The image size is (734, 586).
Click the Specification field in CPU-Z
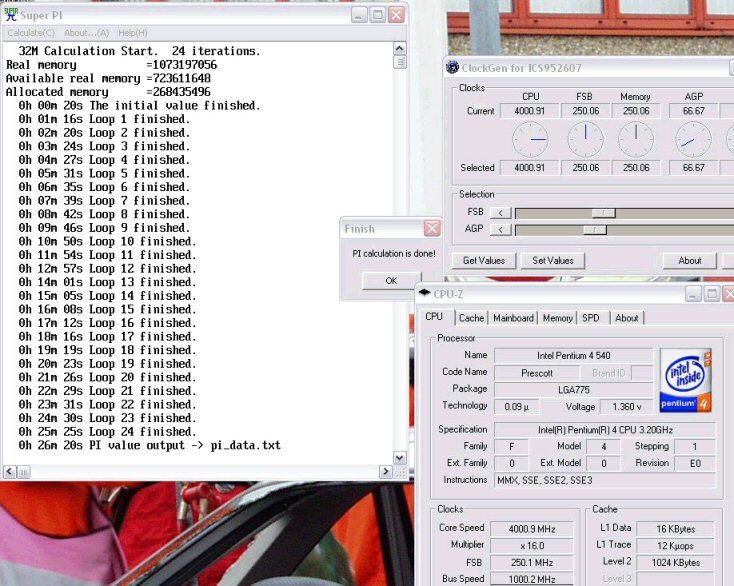tap(605, 430)
